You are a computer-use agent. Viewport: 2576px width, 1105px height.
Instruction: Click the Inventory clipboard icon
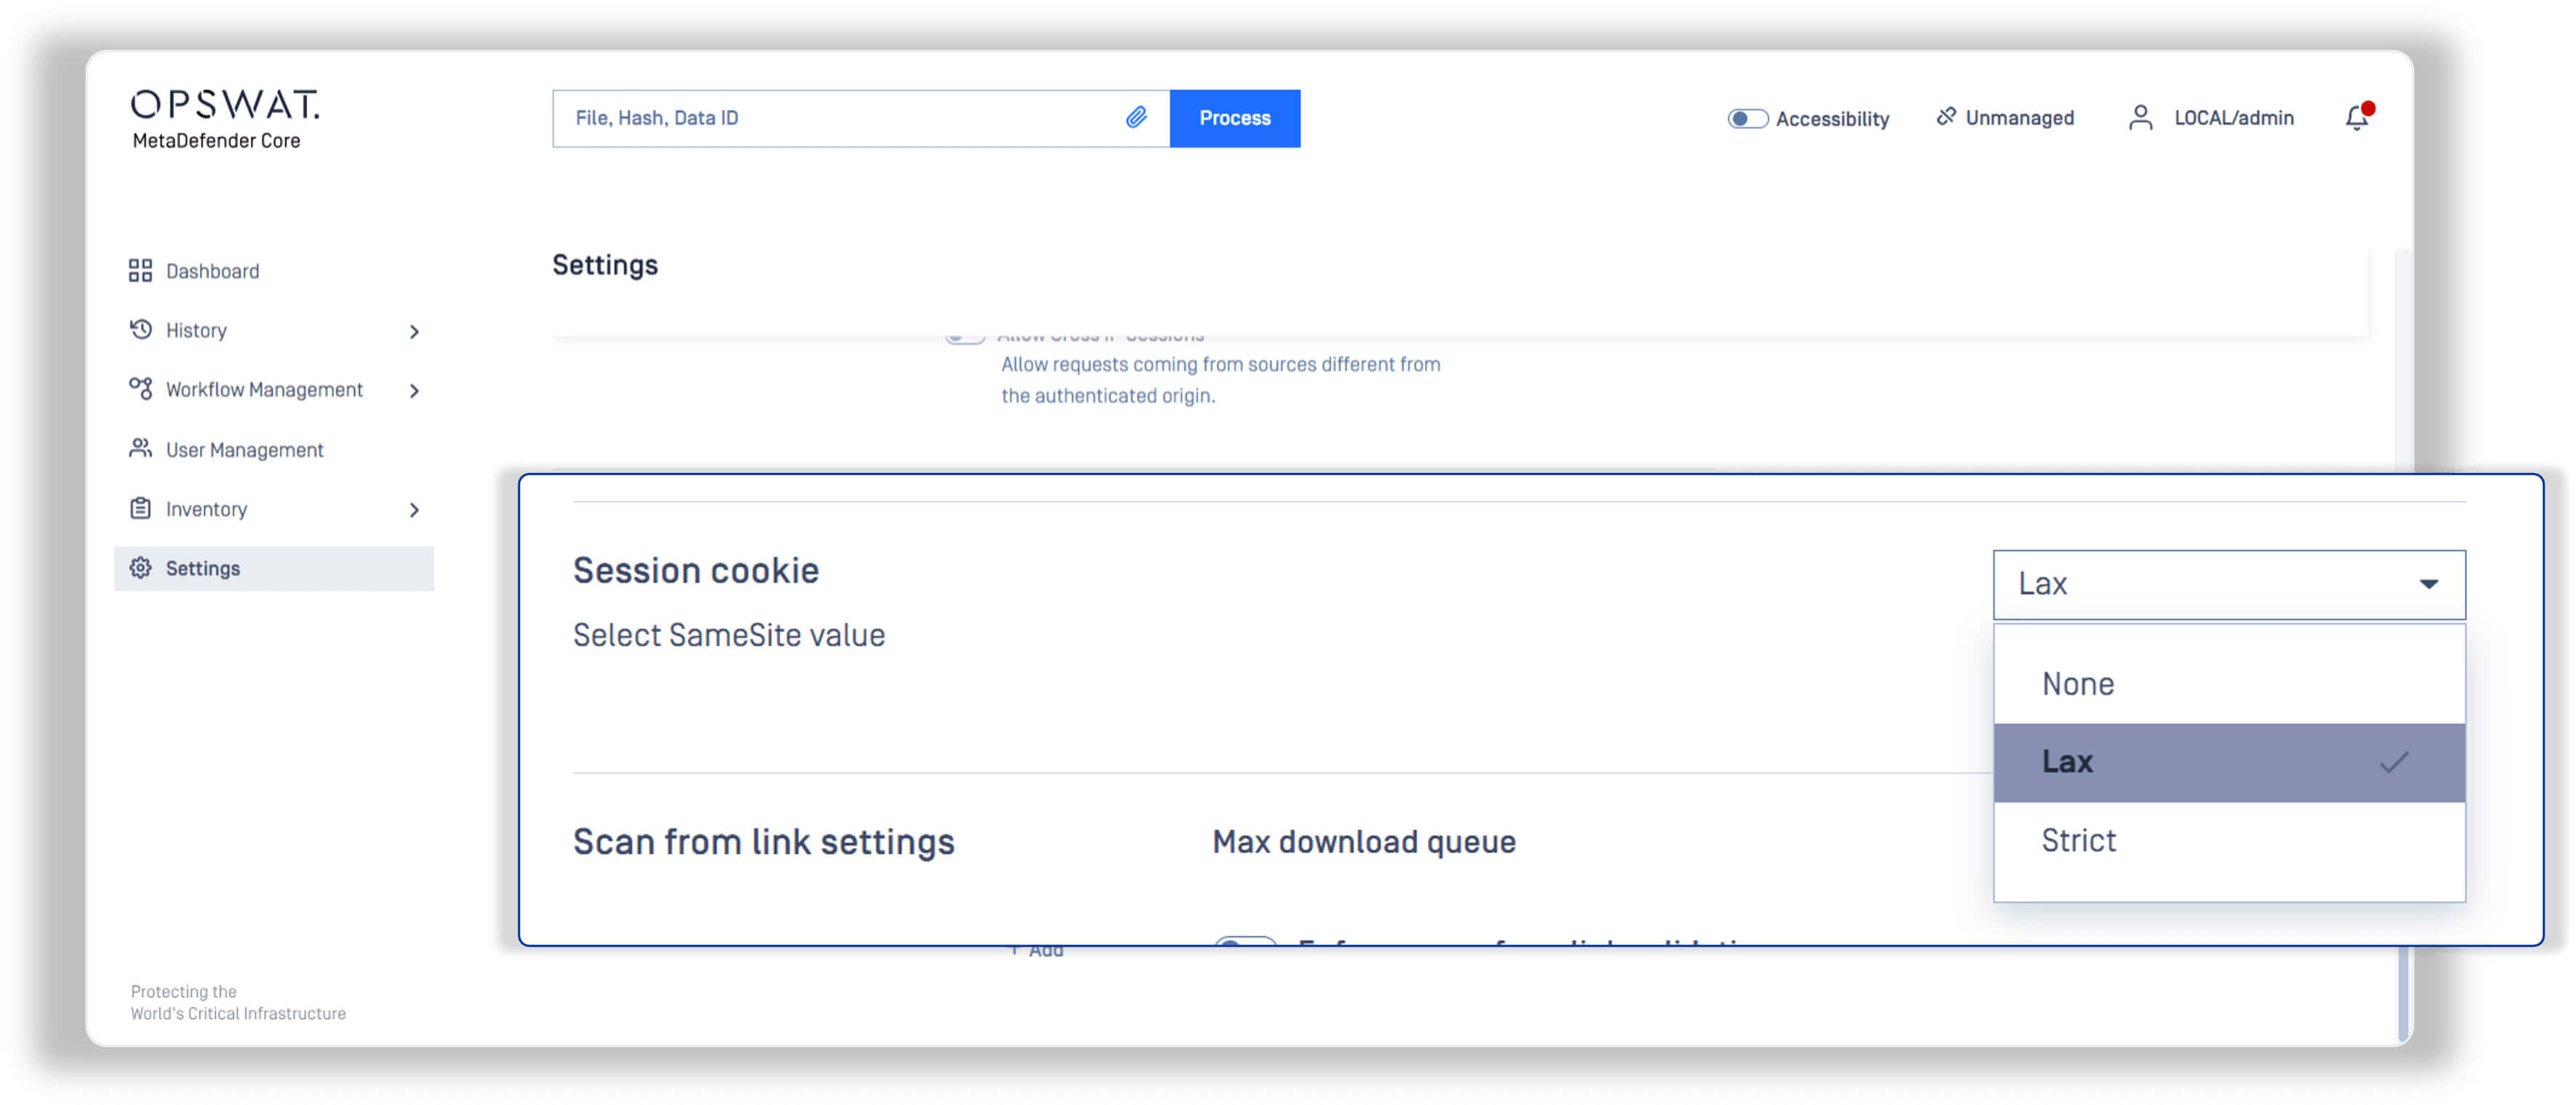tap(140, 509)
